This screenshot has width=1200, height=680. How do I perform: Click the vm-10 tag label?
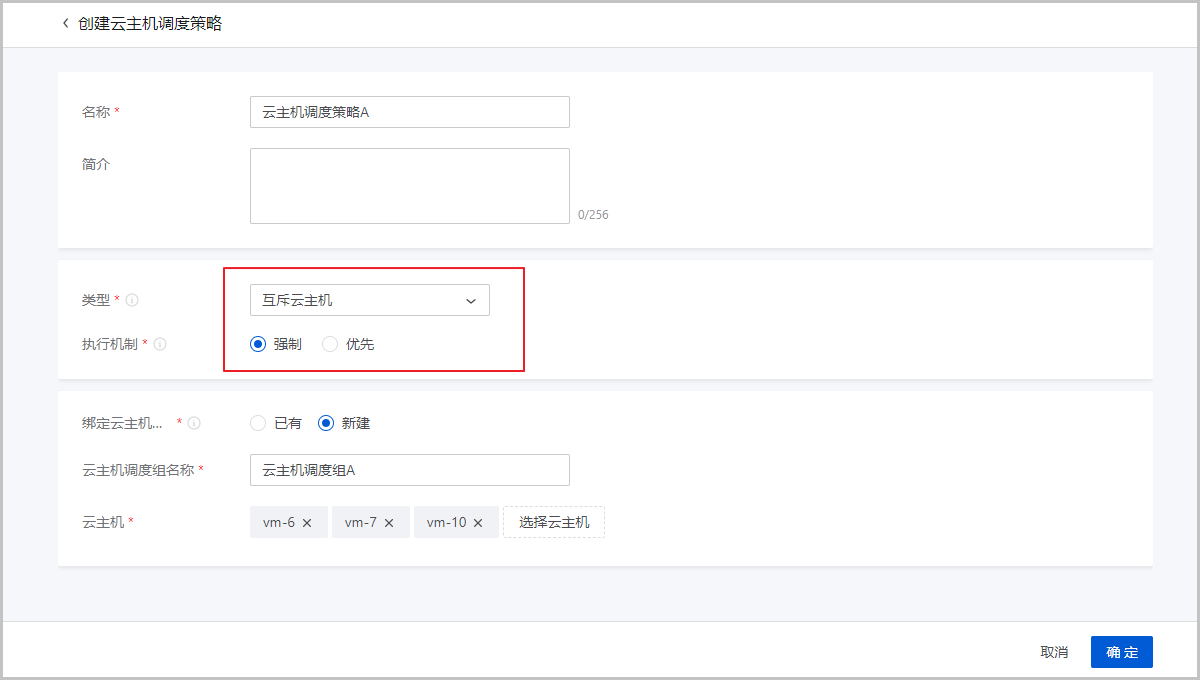pyautogui.click(x=446, y=522)
